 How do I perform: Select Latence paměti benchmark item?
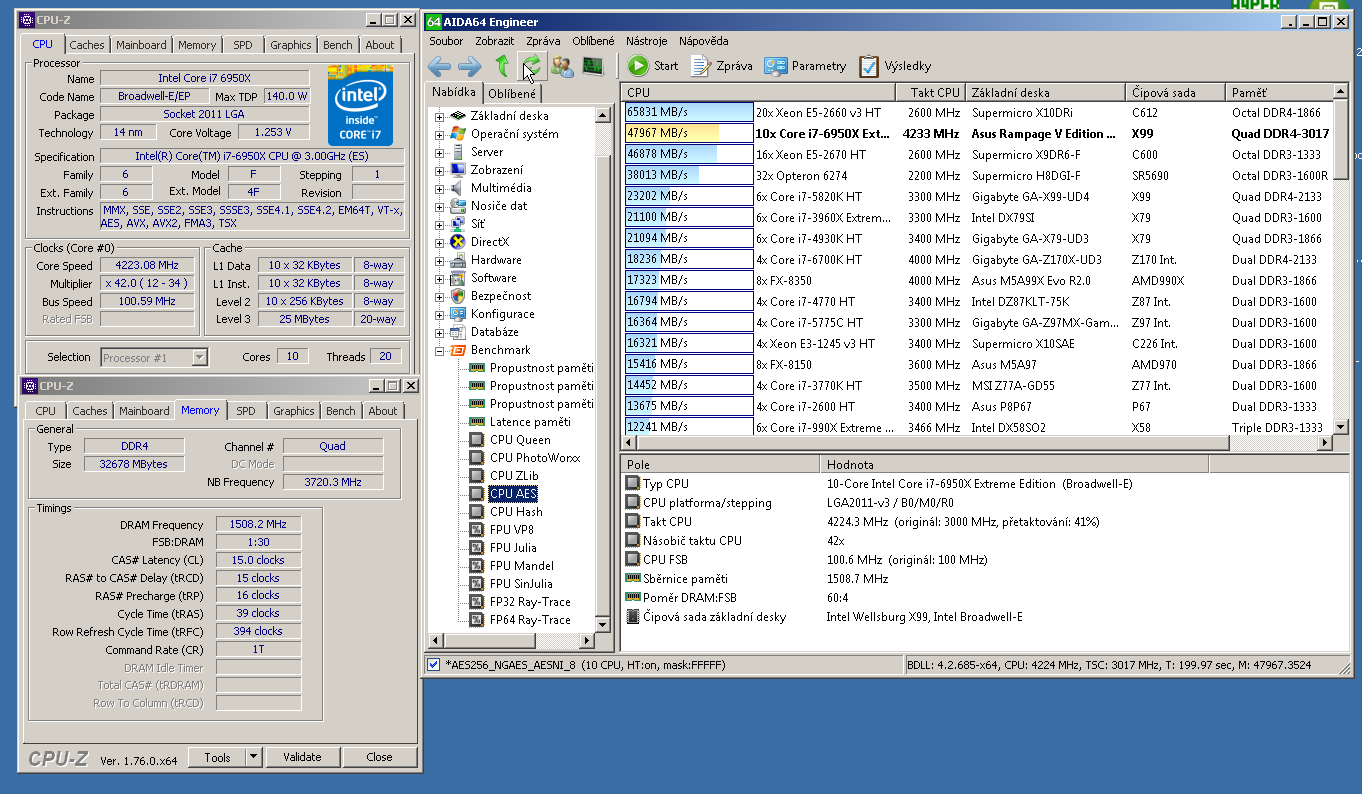[x=530, y=422]
